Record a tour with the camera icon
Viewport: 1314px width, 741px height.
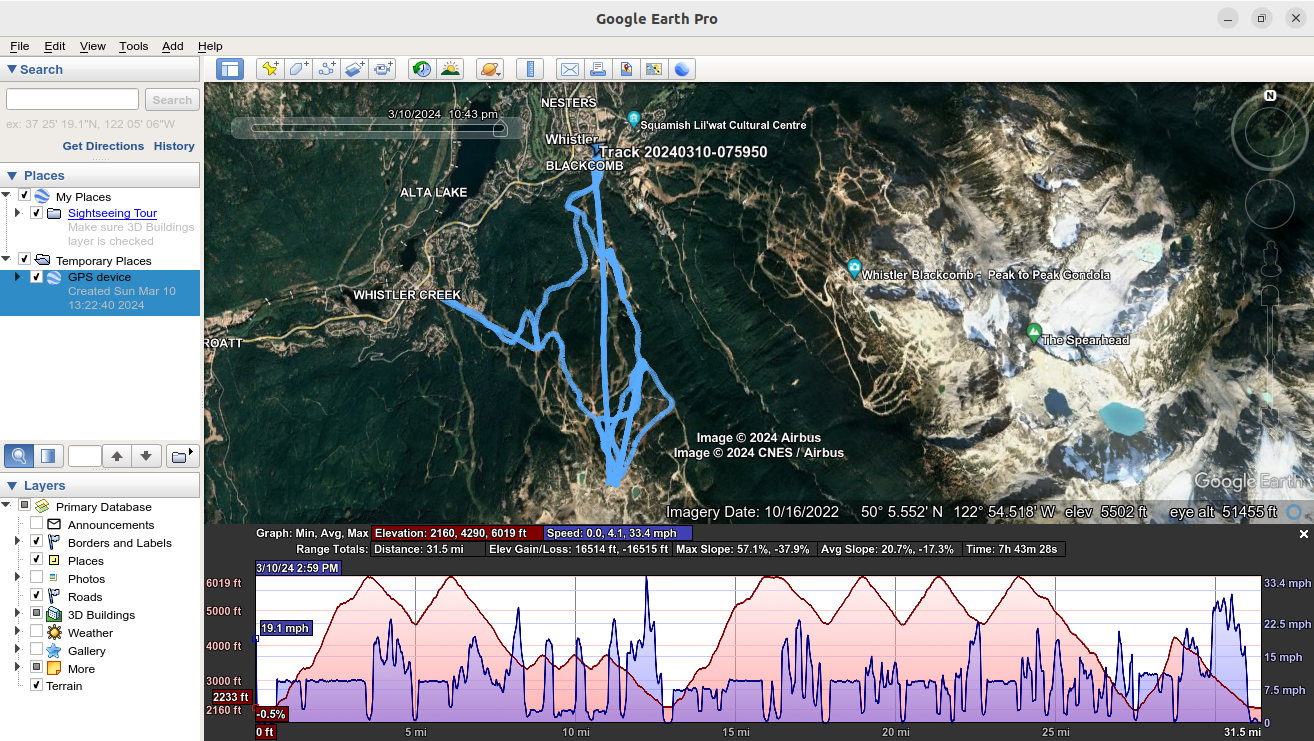point(383,69)
